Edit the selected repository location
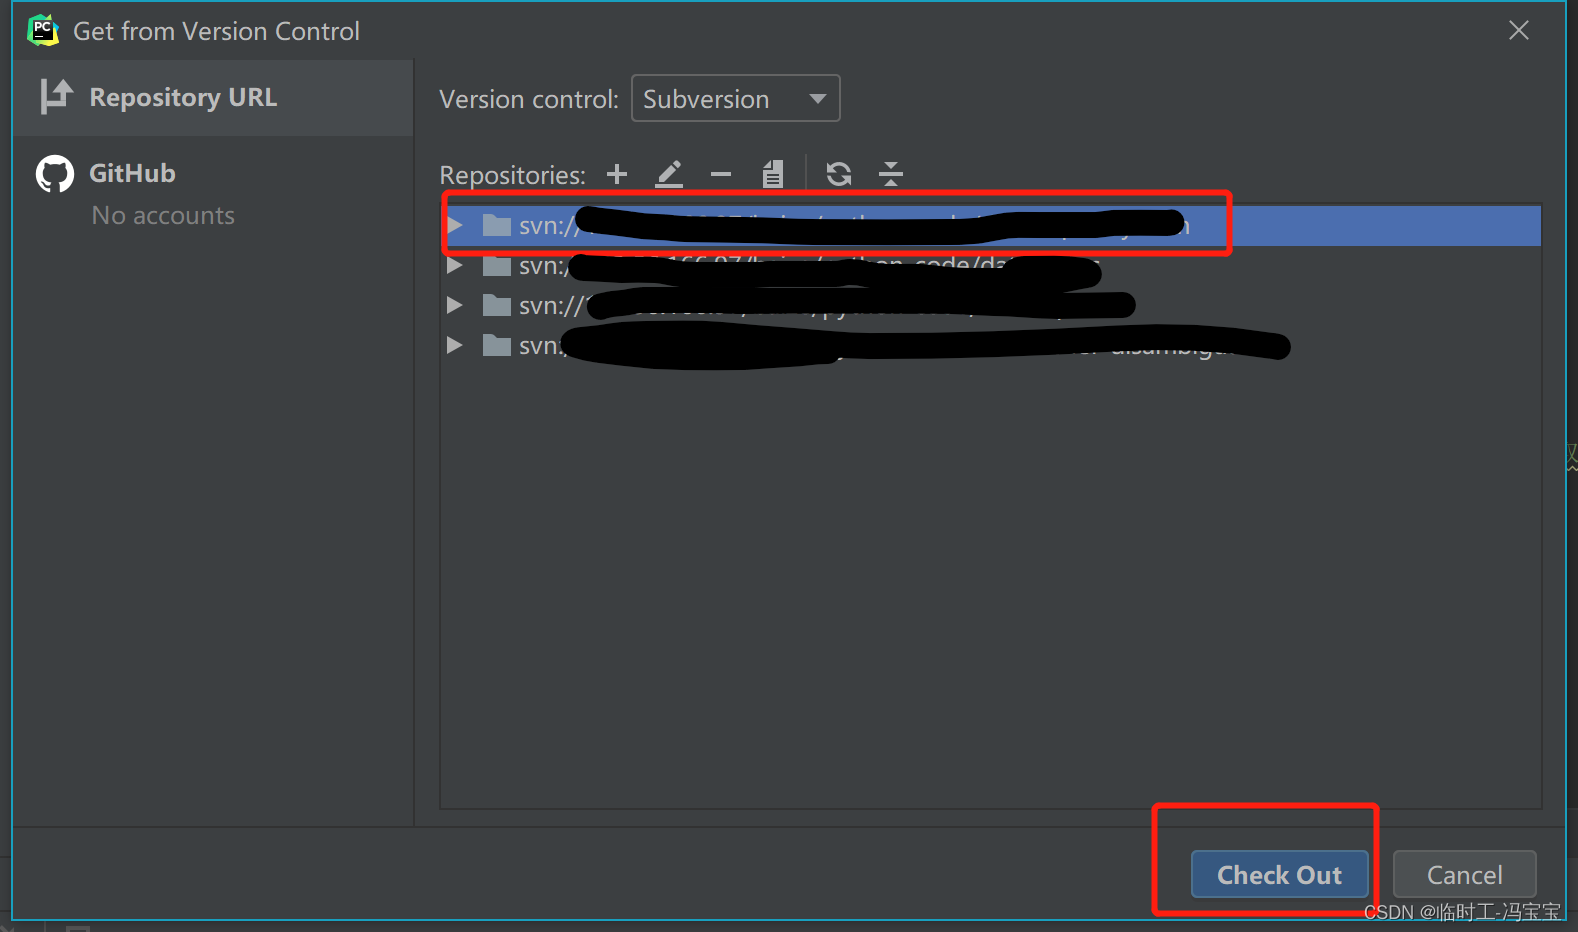This screenshot has height=932, width=1578. pyautogui.click(x=669, y=174)
